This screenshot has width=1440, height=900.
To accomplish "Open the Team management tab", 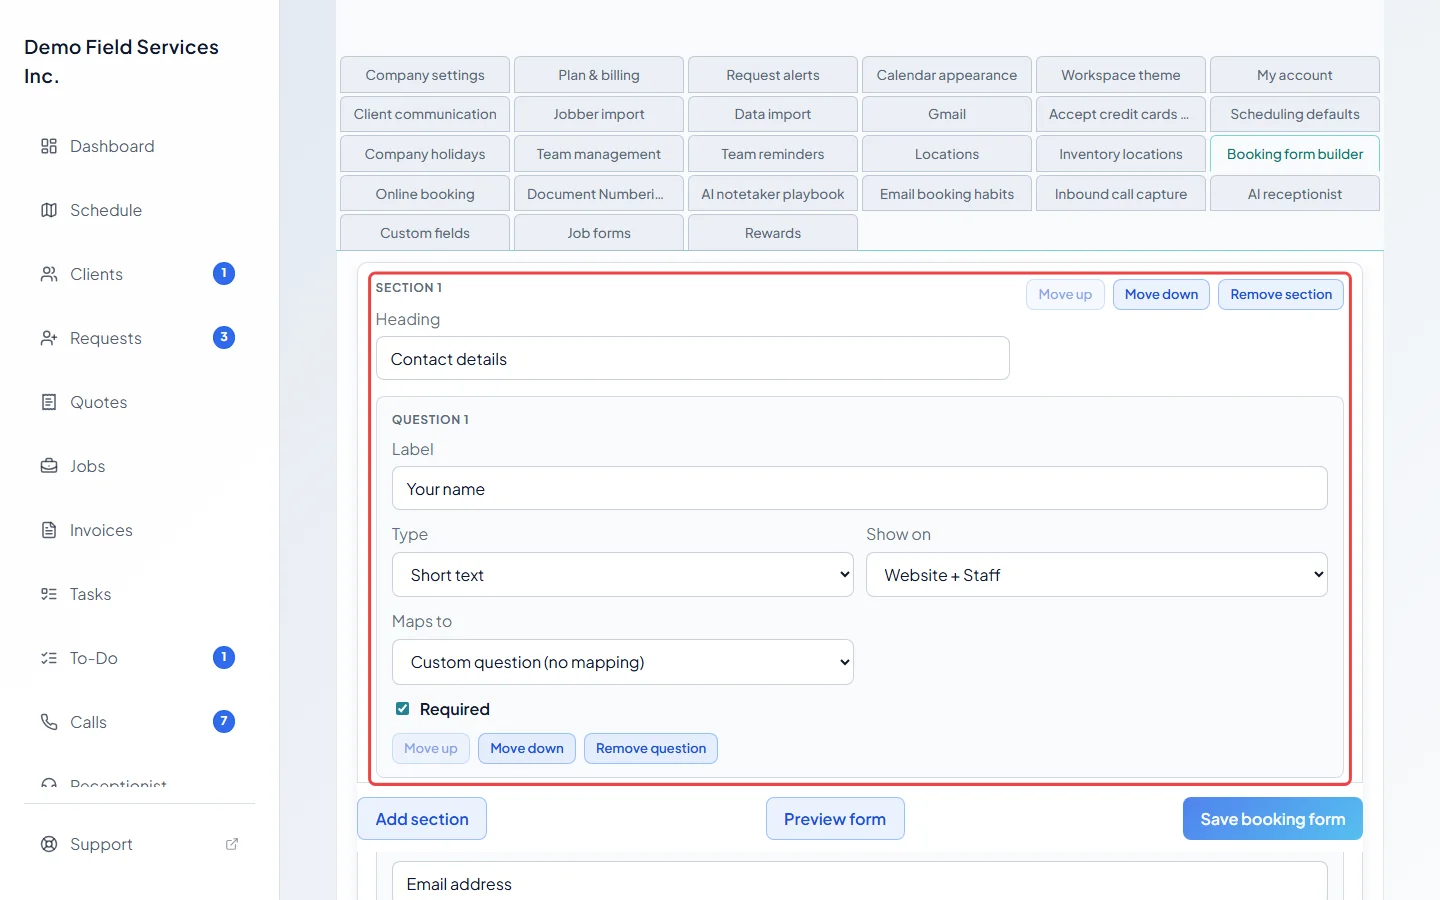I will coord(599,154).
